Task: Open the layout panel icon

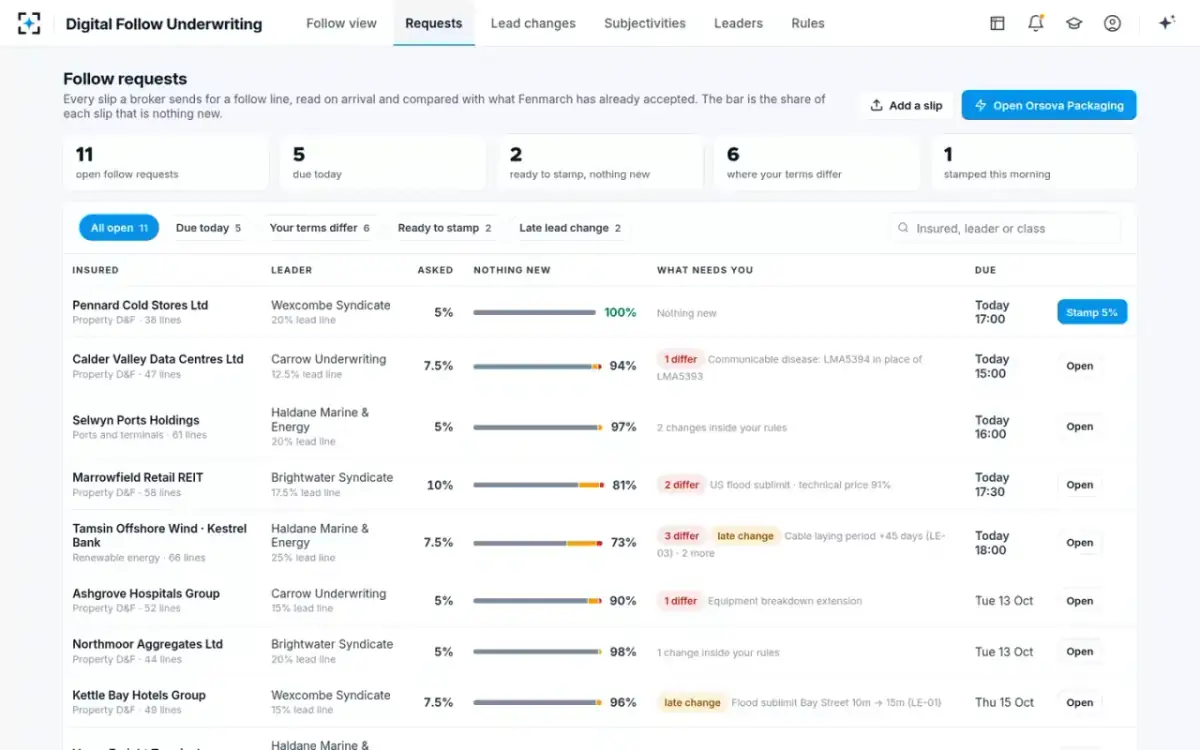Action: [x=997, y=23]
